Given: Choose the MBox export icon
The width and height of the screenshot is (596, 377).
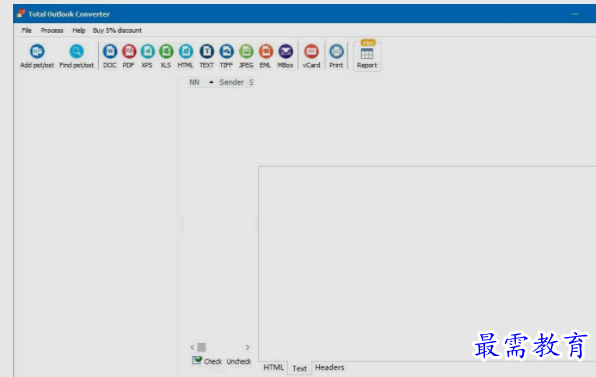Looking at the screenshot, I should pos(285,56).
